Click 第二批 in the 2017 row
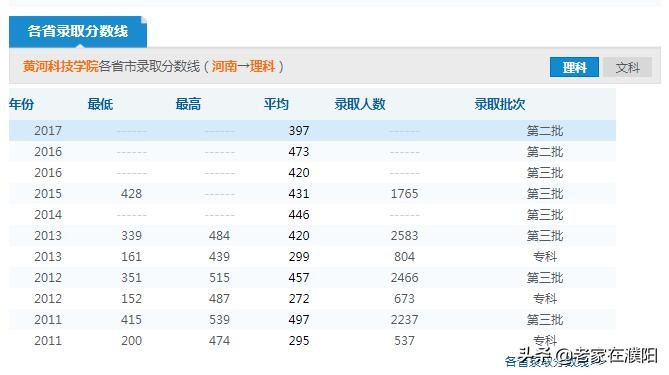This screenshot has width=669, height=375. point(545,131)
